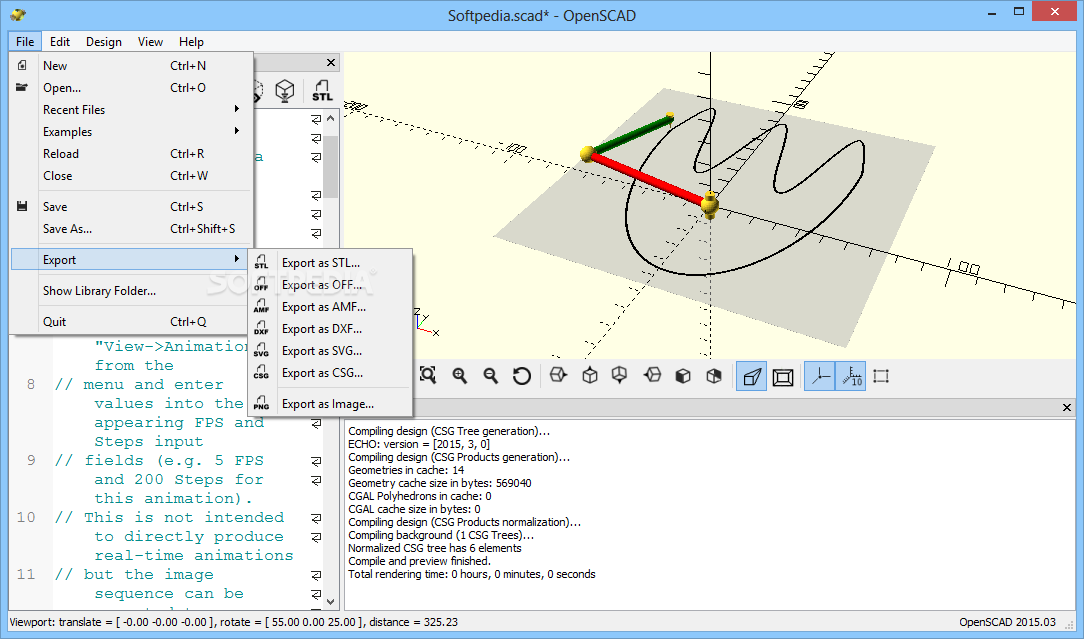Click the PNG icon for Export as Image
The width and height of the screenshot is (1084, 639).
coord(261,403)
